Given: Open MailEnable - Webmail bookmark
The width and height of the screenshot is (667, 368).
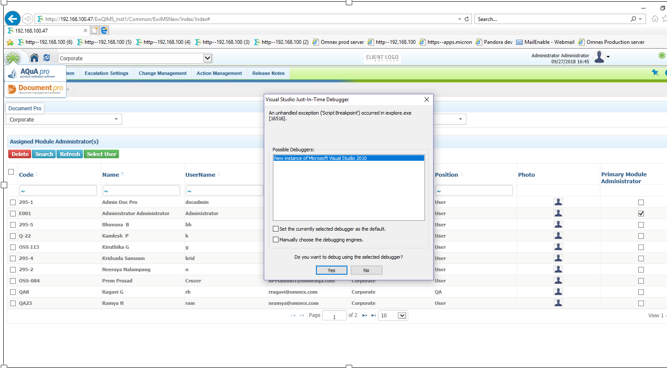Looking at the screenshot, I should coord(545,42).
